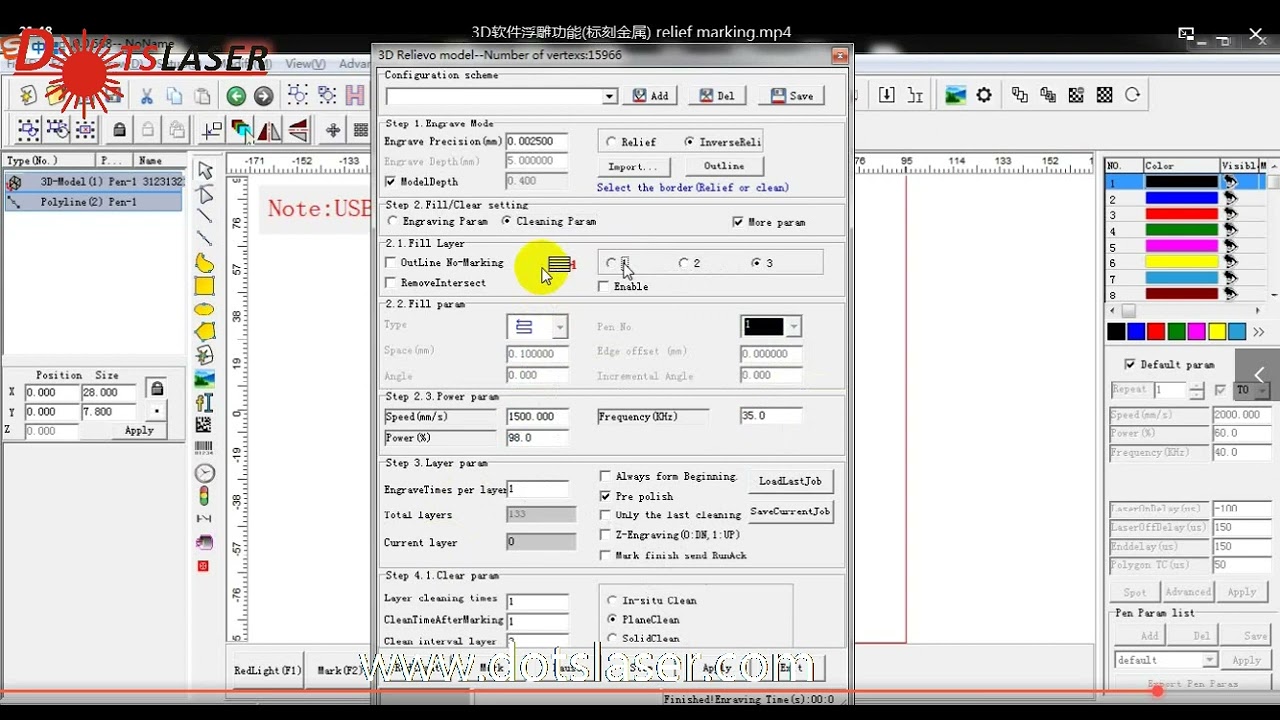Viewport: 1280px width, 720px height.
Task: Click the Import... button
Action: [633, 166]
